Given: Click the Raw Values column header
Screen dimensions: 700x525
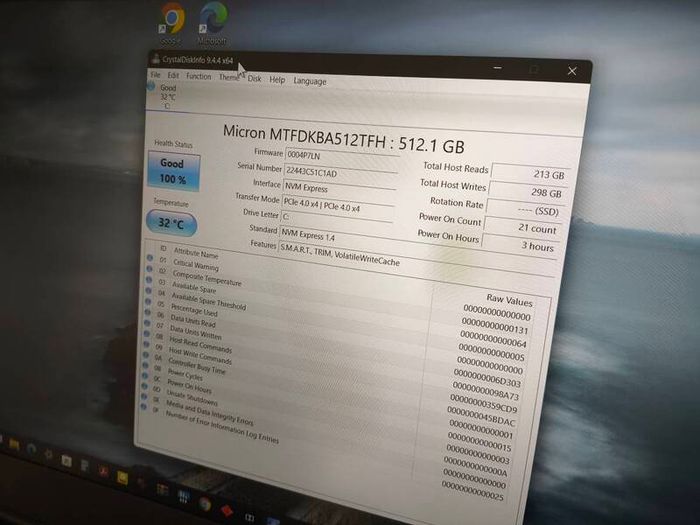Looking at the screenshot, I should (x=509, y=300).
